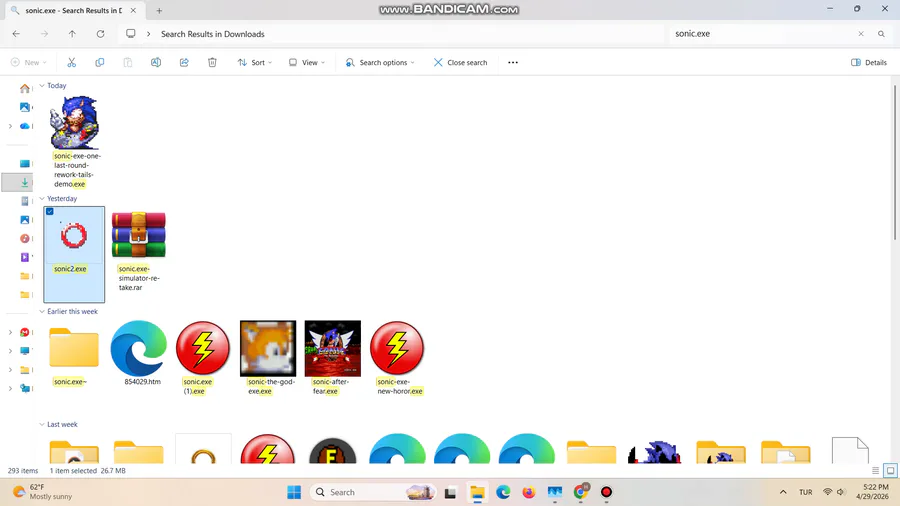Click the TUR language indicator
Viewport: 900px width, 506px height.
coord(806,492)
